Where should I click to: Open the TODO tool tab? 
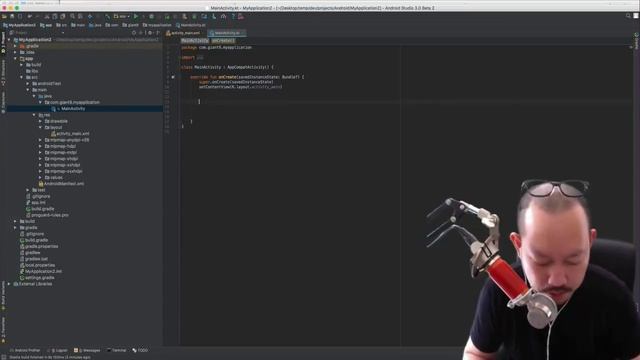(x=140, y=350)
